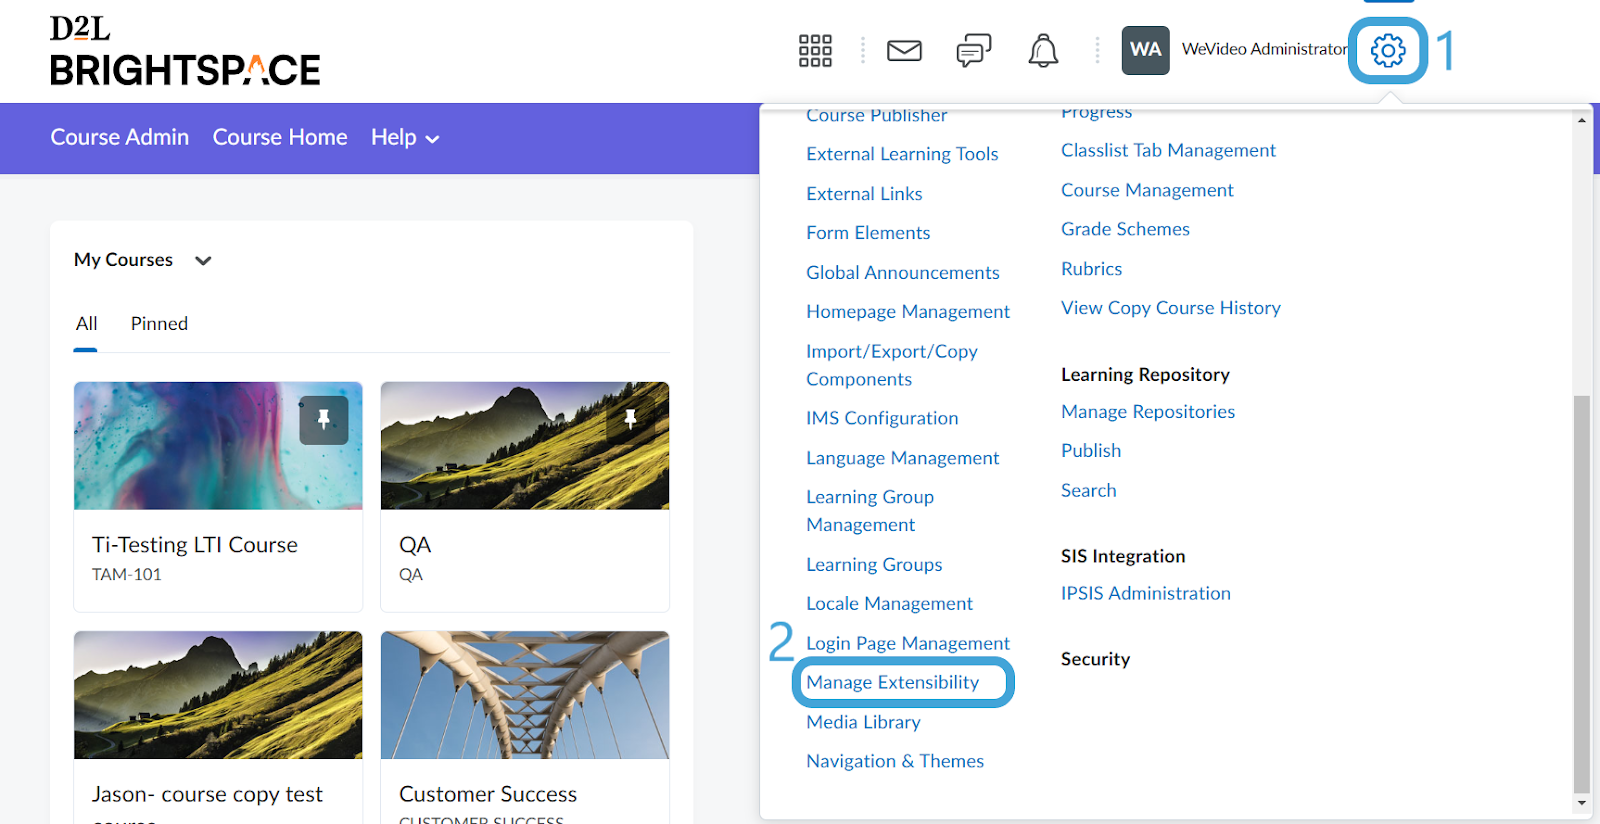Open External Learning Tools link
The height and width of the screenshot is (824, 1600).
tap(902, 154)
